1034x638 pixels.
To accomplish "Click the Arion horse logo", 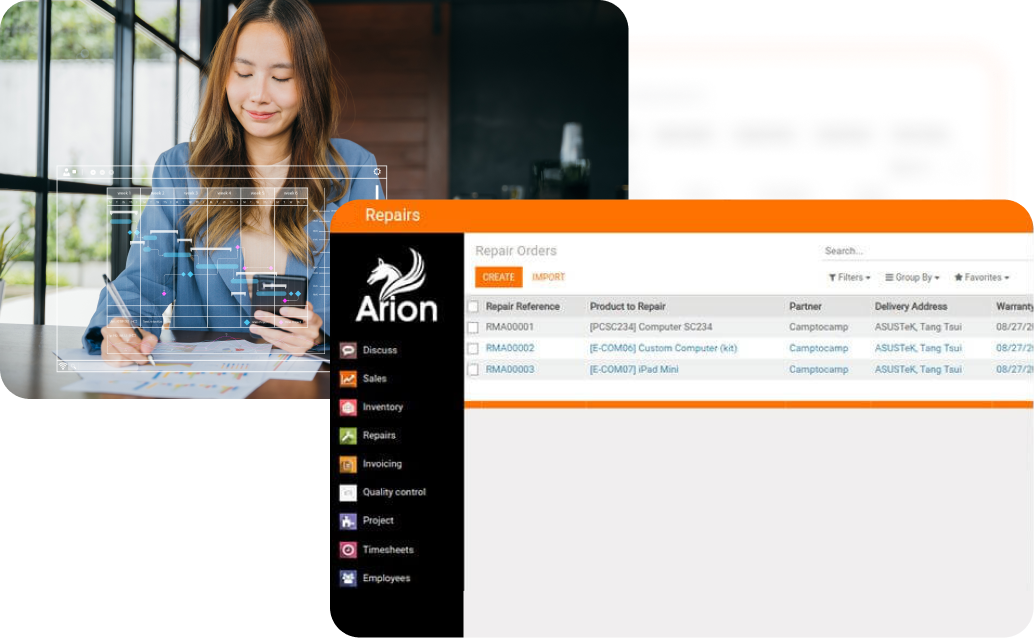I will tap(396, 286).
